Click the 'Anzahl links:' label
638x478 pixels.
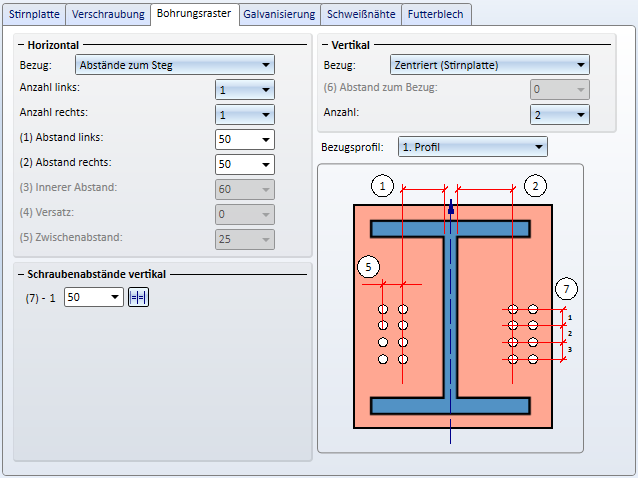(x=50, y=87)
